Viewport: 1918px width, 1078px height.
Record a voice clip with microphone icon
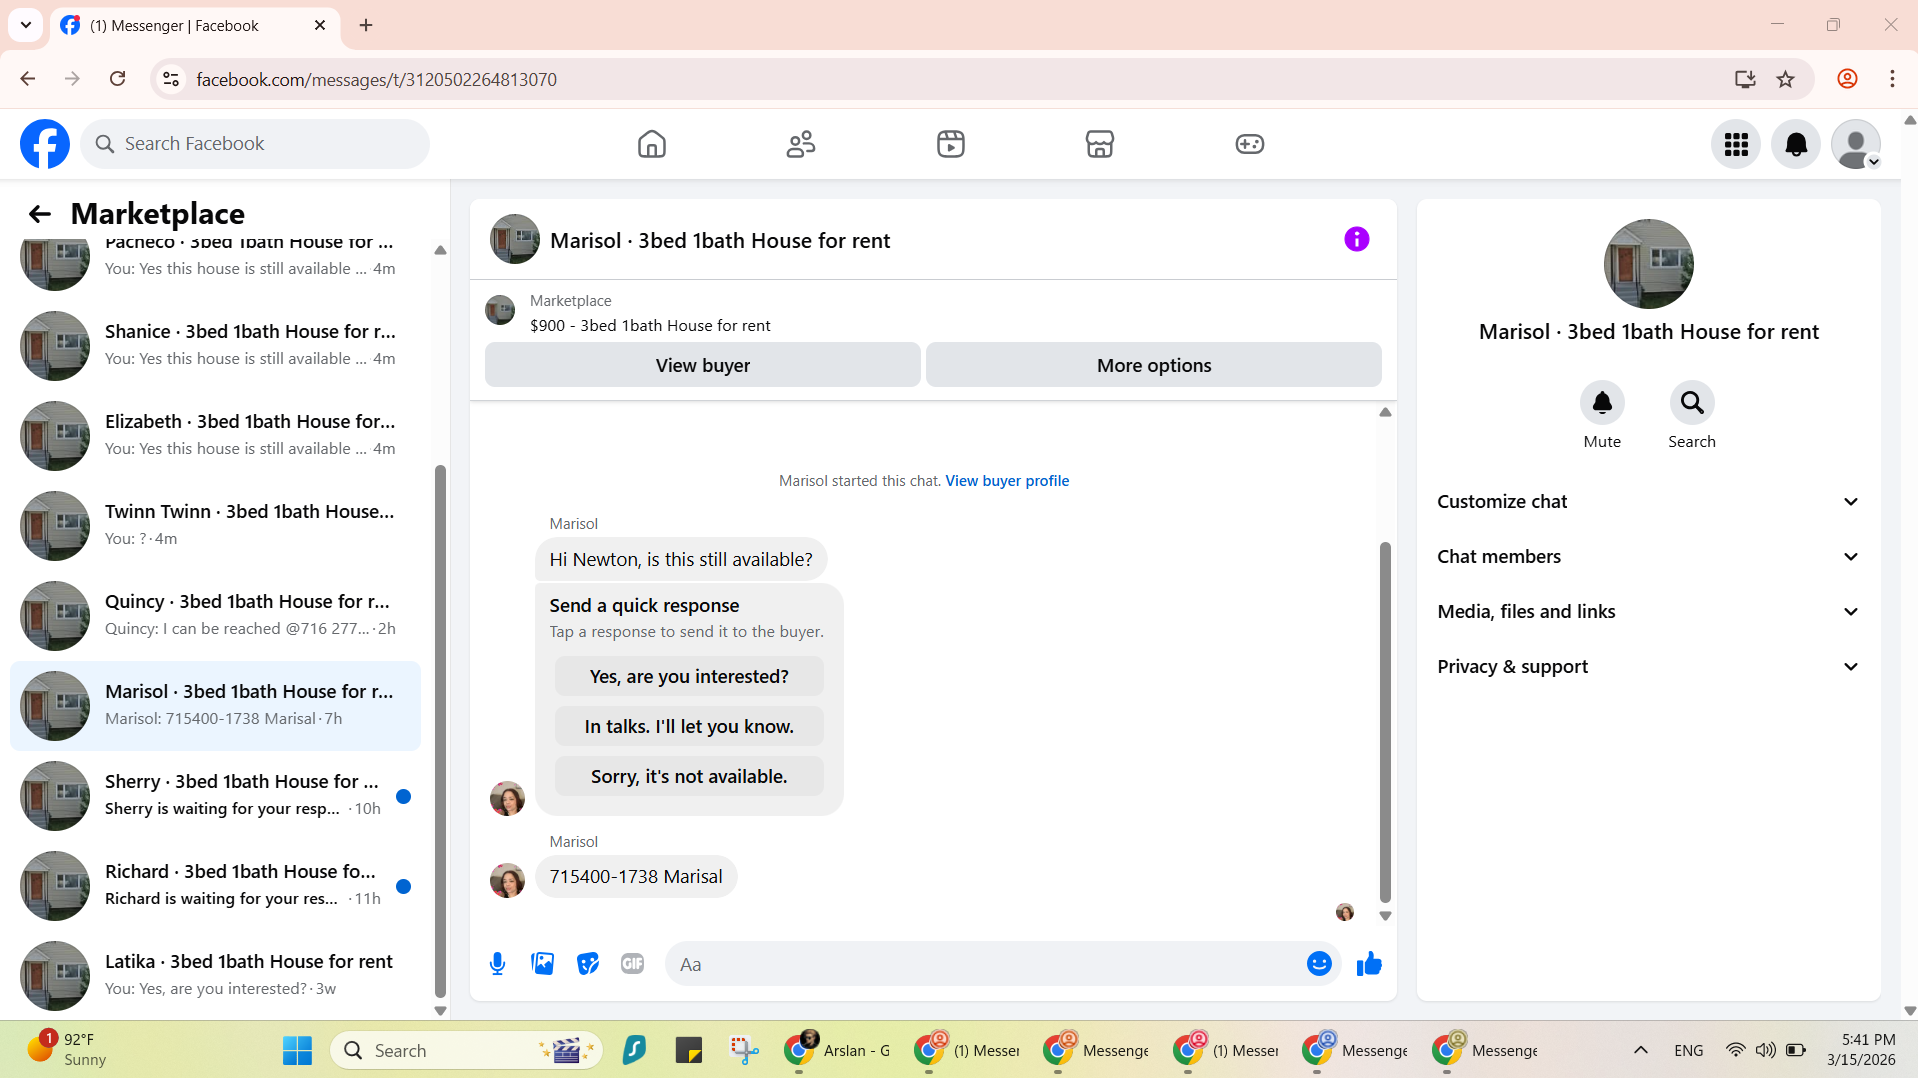(x=497, y=964)
